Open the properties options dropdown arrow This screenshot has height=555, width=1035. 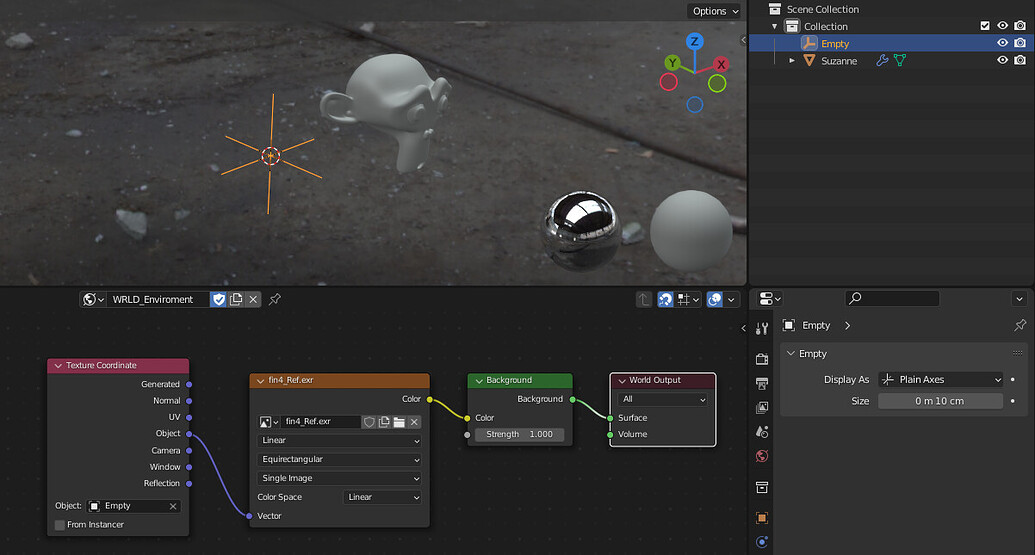tap(1019, 299)
